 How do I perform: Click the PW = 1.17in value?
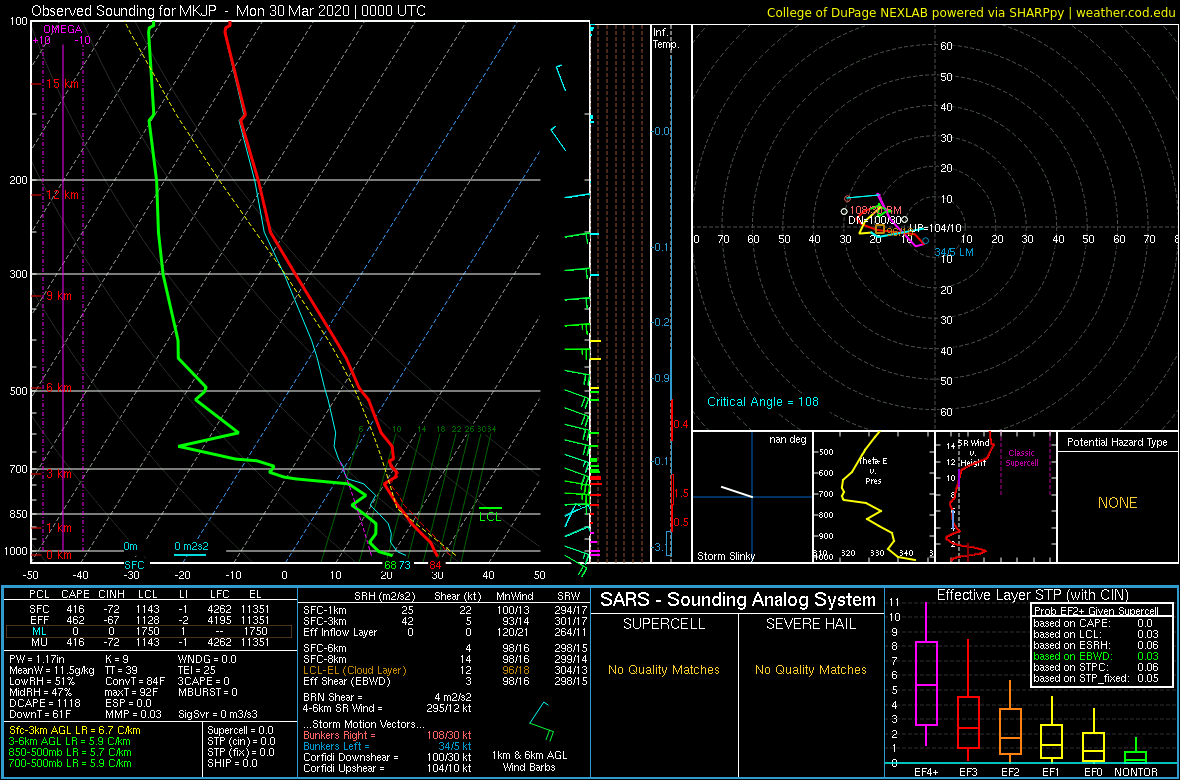tap(38, 659)
